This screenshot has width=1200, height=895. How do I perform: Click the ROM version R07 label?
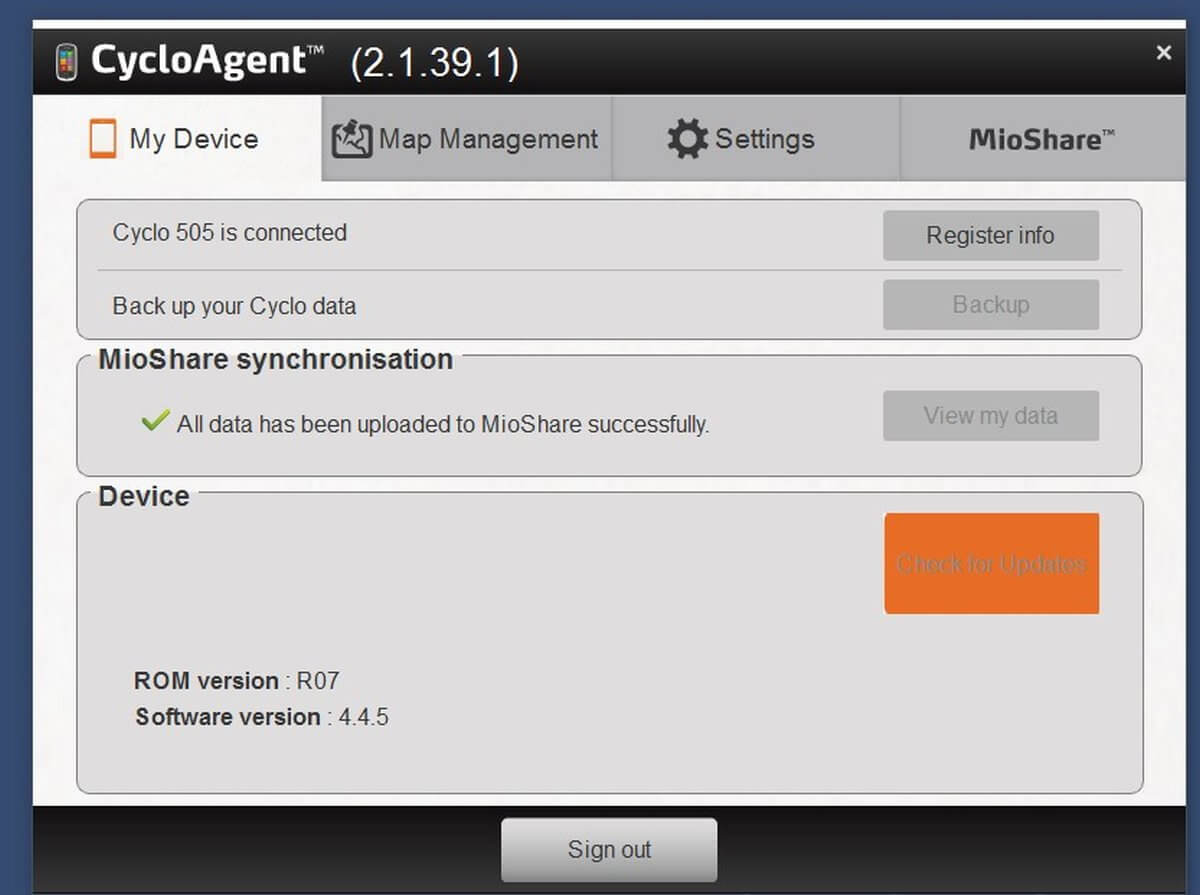(x=237, y=681)
